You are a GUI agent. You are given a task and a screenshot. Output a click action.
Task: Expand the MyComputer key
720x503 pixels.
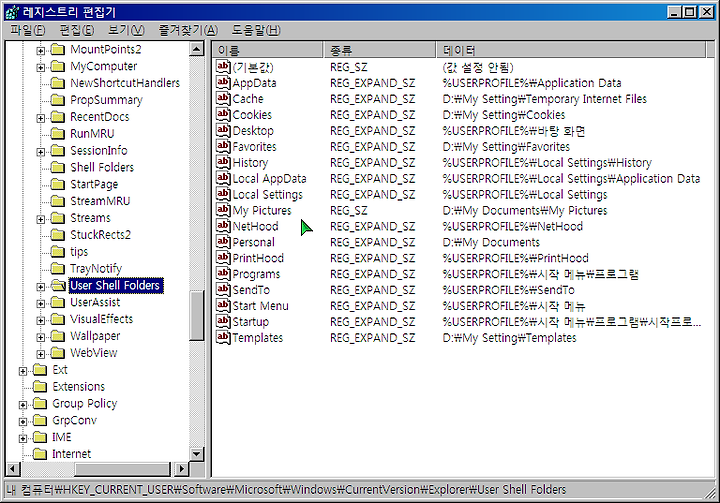tap(40, 68)
